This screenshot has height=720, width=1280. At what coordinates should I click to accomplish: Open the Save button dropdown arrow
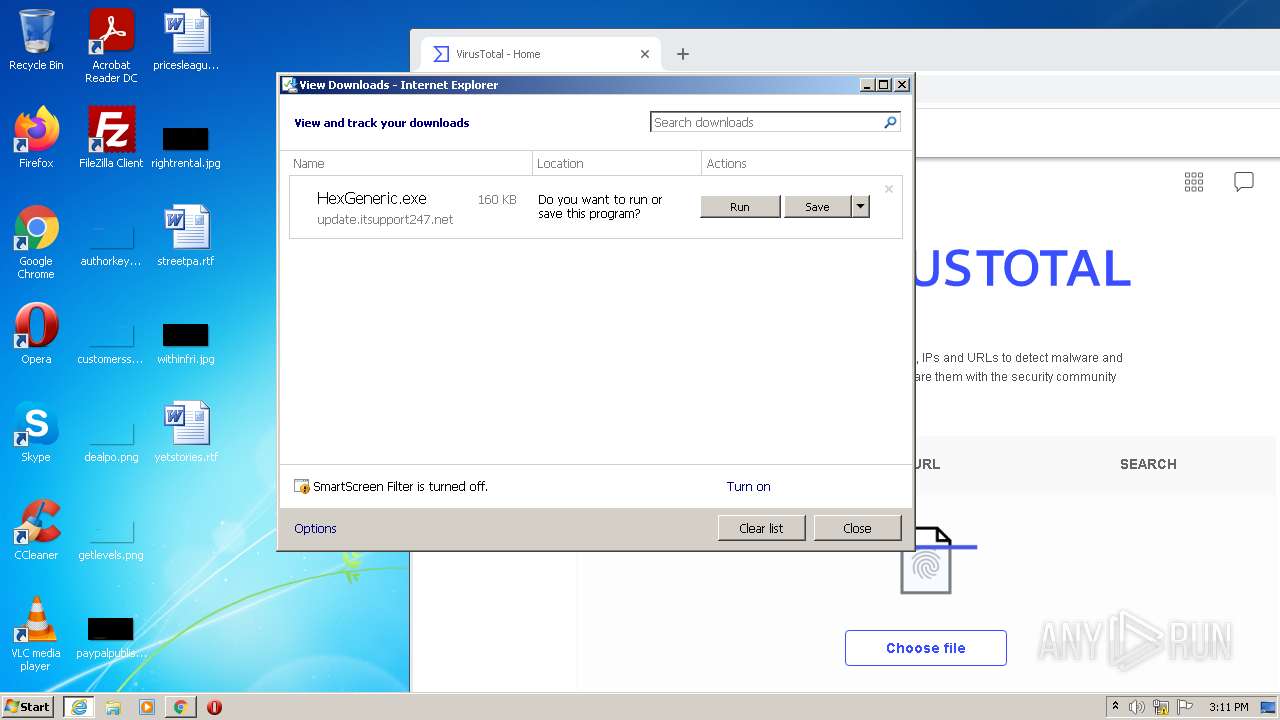click(860, 207)
